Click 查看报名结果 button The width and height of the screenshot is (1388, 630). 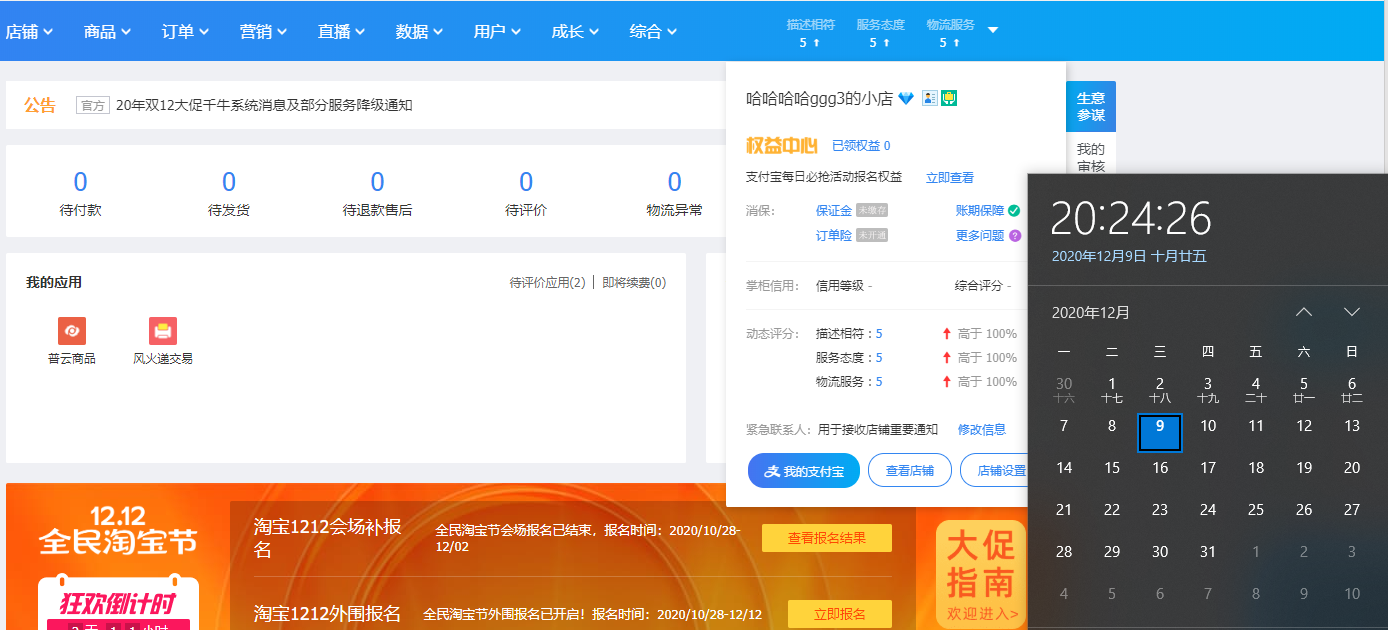point(827,538)
